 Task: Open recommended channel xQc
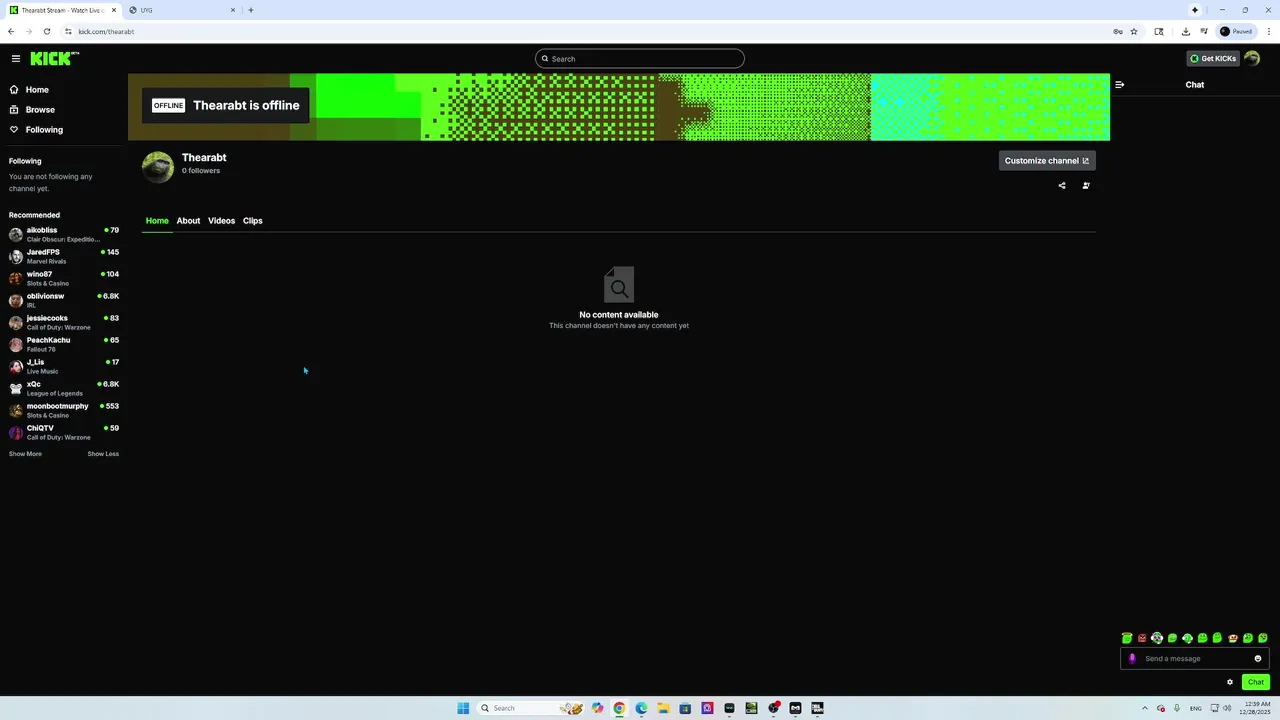pyautogui.click(x=64, y=389)
